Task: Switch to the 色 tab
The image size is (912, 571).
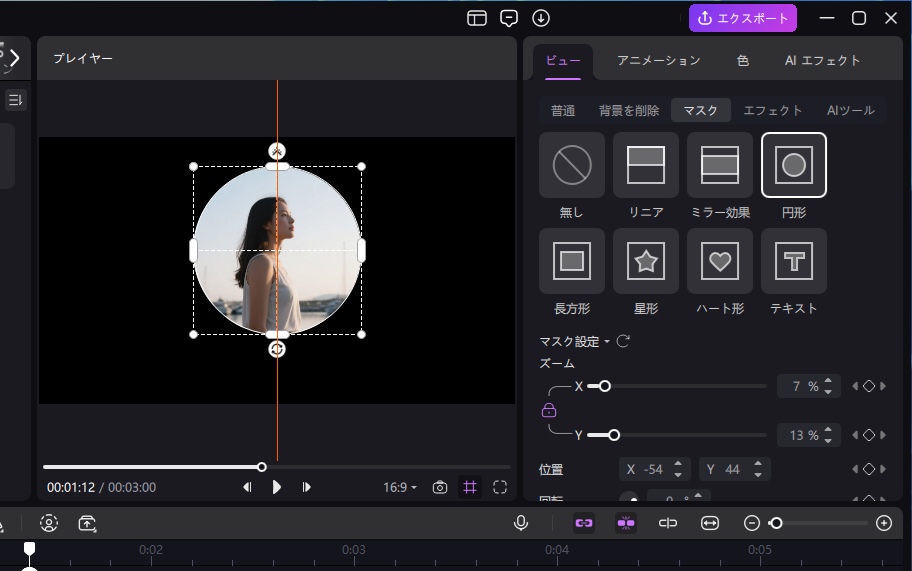Action: click(x=743, y=60)
